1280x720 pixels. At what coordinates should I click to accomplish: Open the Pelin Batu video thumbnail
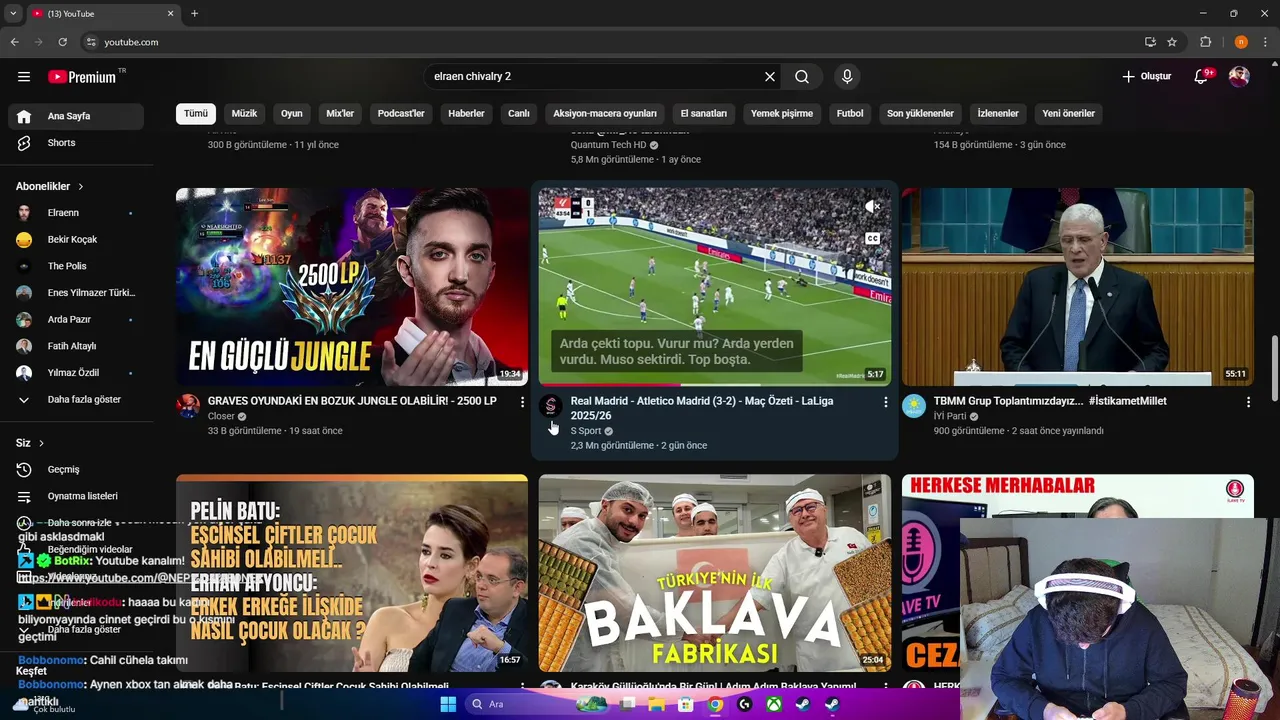point(352,573)
